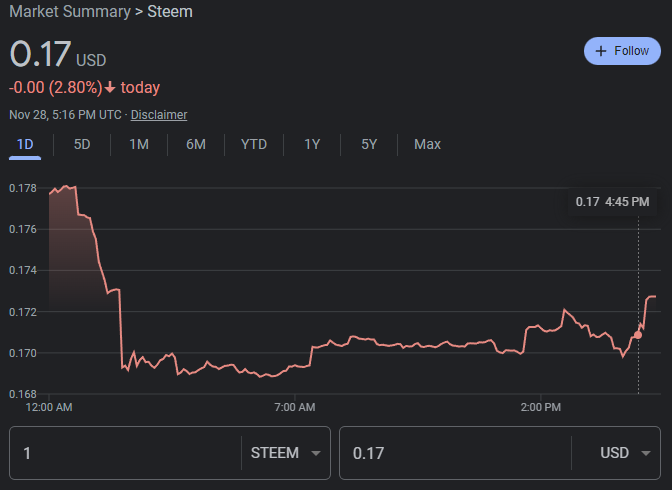
Task: Open the USD currency dropdown
Action: pyautogui.click(x=625, y=453)
